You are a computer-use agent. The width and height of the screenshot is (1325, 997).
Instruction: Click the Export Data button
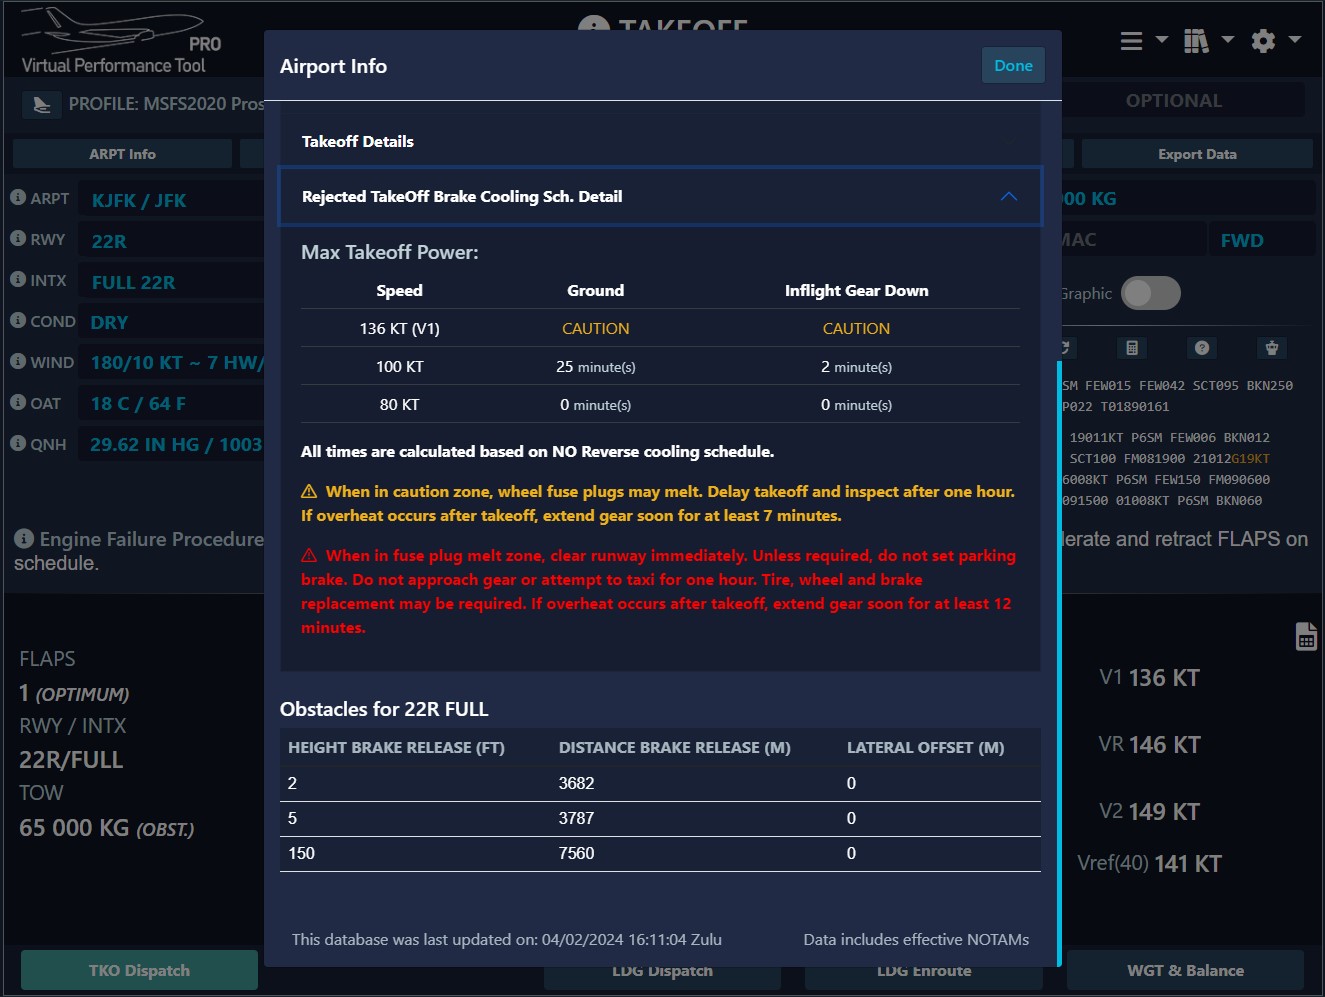(x=1197, y=154)
